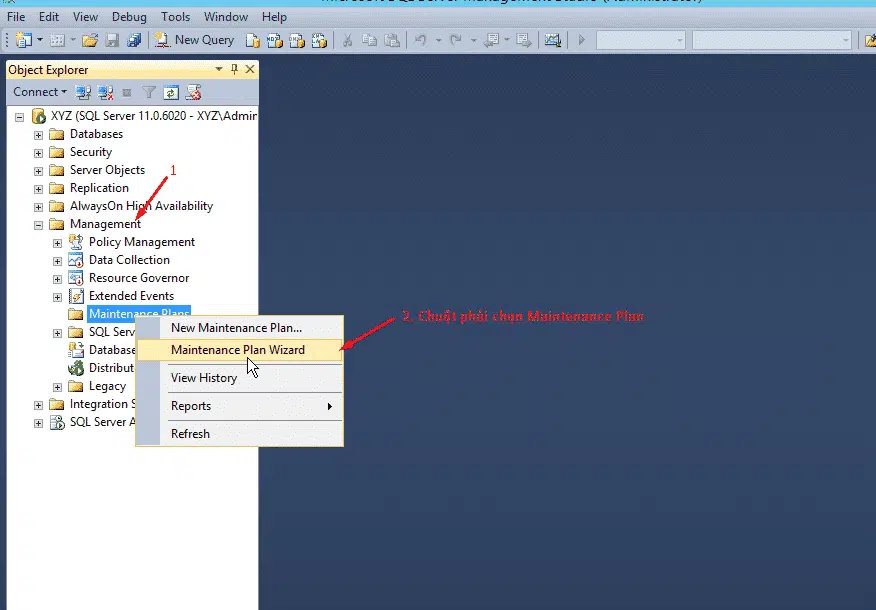The image size is (876, 610).
Task: Open the Activity Monitor icon
Action: [553, 40]
